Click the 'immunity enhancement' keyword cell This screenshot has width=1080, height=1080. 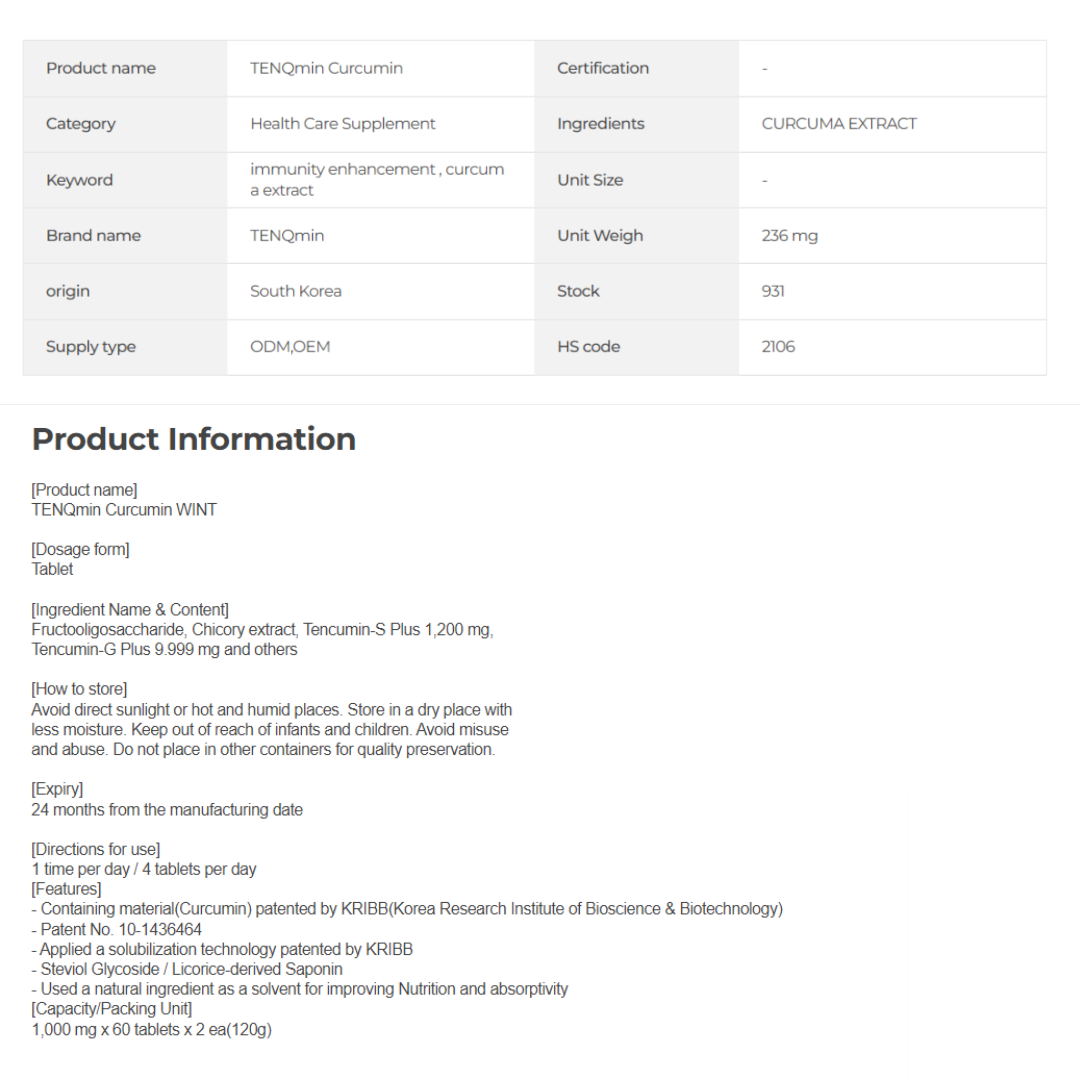point(376,180)
